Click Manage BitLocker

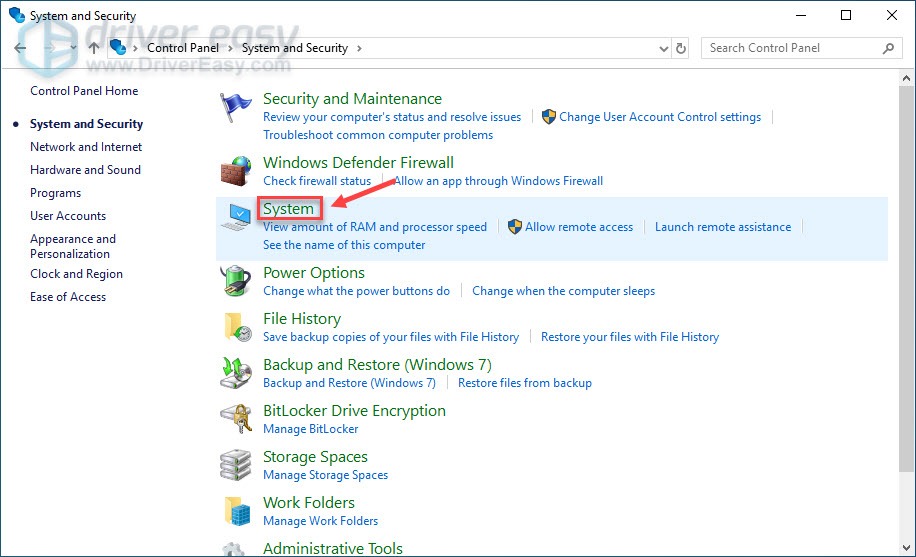click(311, 429)
